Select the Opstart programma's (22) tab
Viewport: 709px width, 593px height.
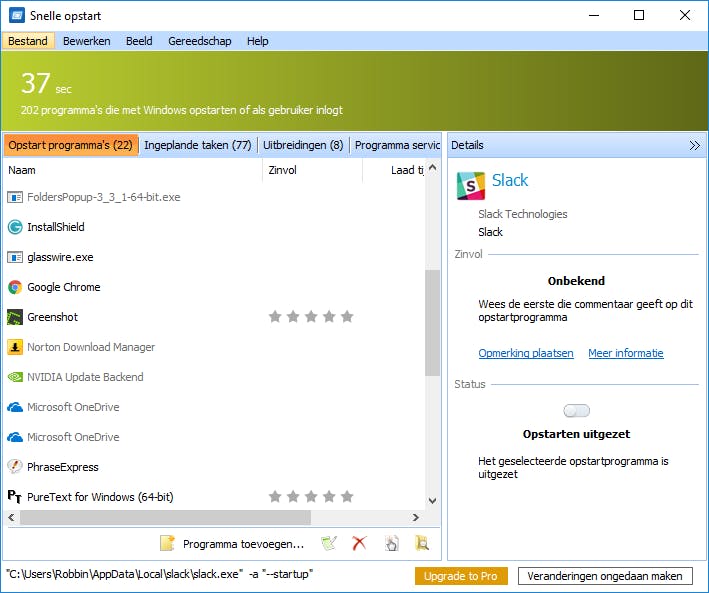point(71,145)
